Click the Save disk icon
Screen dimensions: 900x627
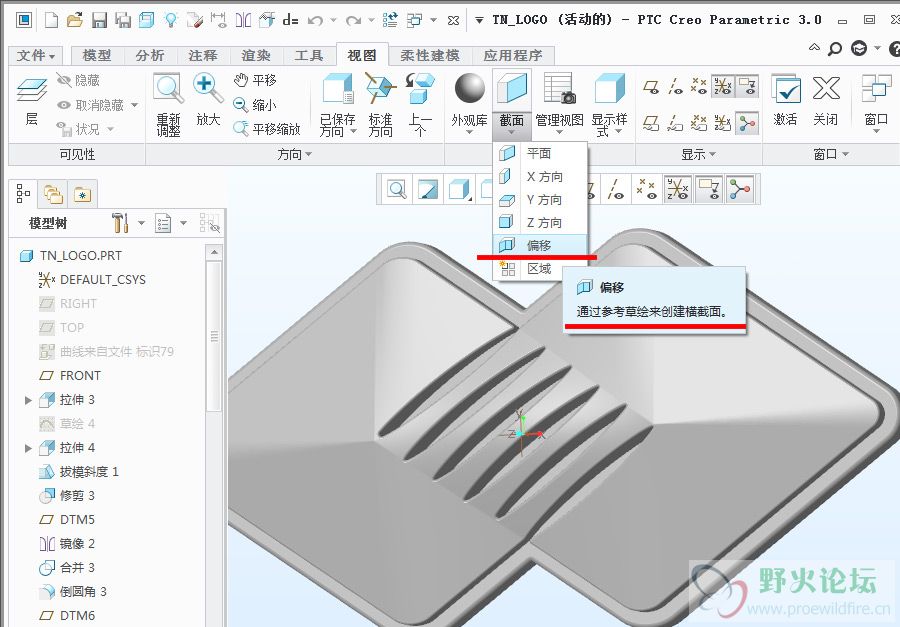click(x=99, y=21)
